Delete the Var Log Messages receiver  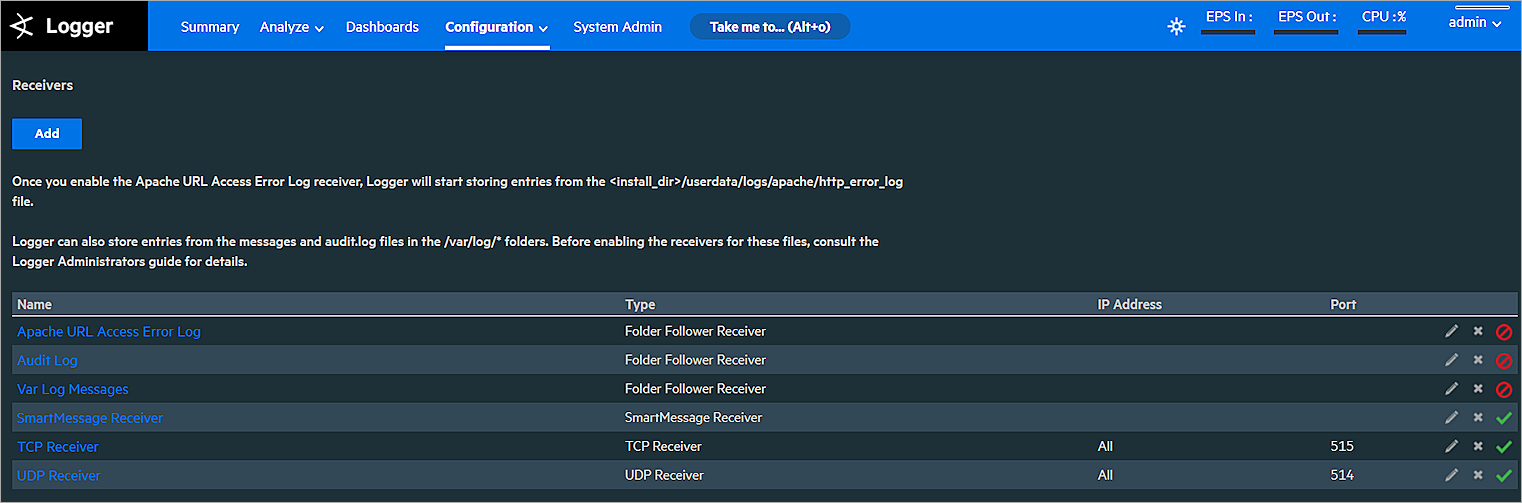(x=1478, y=389)
